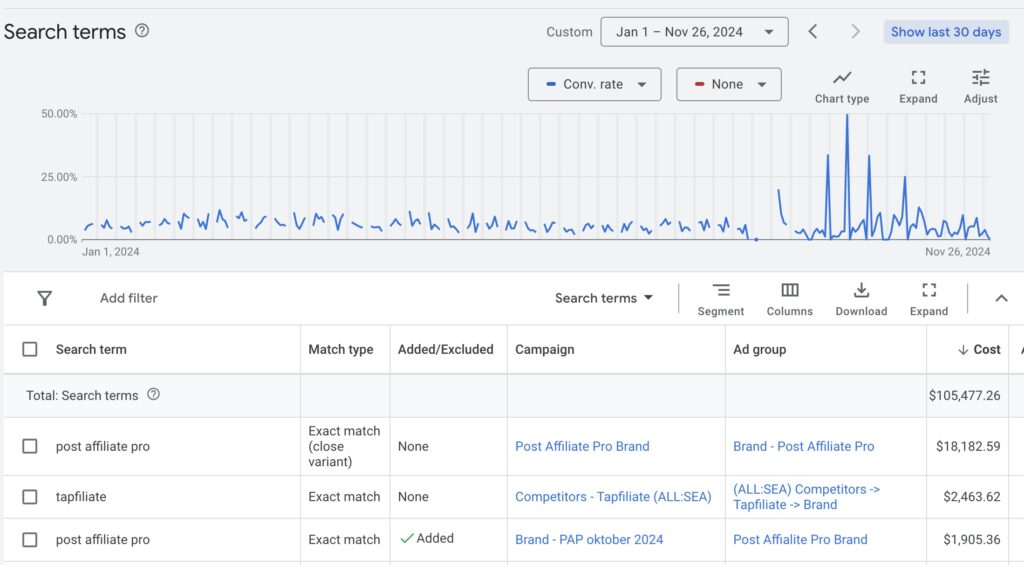Open the Search terms help icon

click(x=142, y=31)
